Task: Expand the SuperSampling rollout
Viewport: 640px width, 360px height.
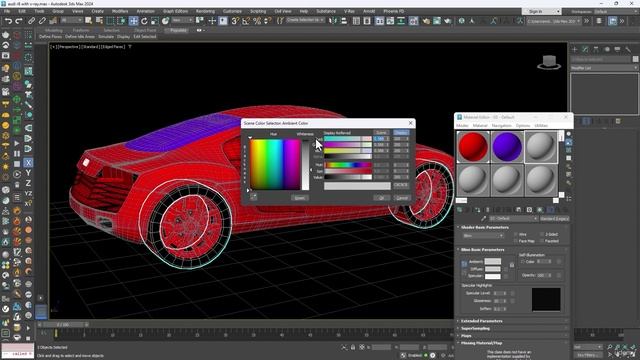Action: [x=475, y=328]
